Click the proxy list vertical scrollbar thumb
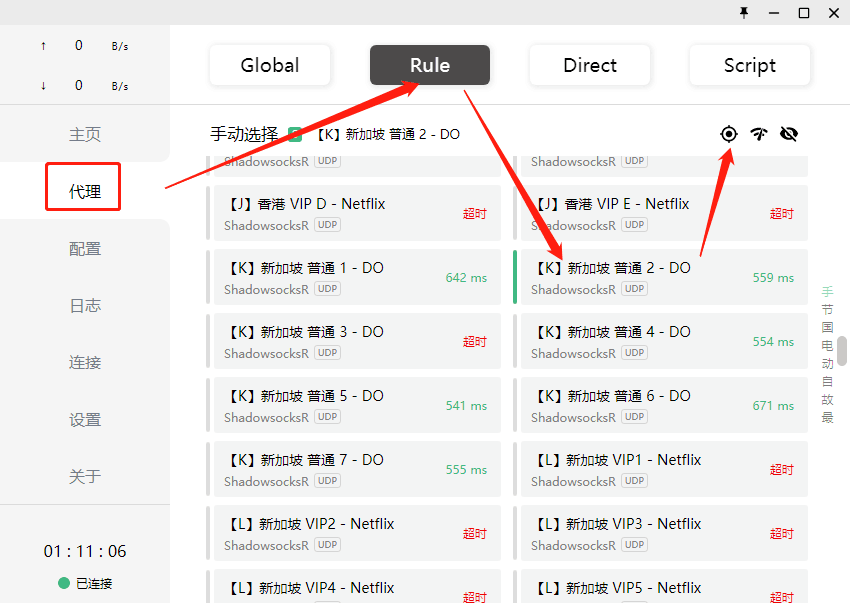The image size is (850, 603). pyautogui.click(x=842, y=350)
